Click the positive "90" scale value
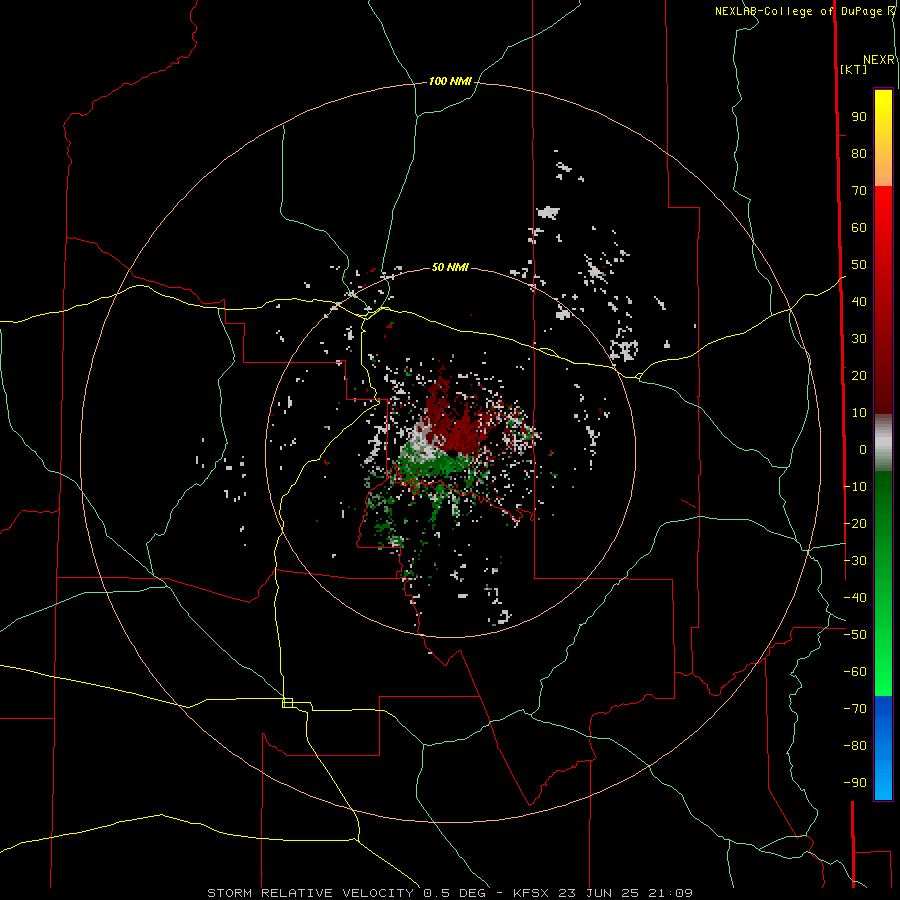This screenshot has width=900, height=900. (x=859, y=117)
